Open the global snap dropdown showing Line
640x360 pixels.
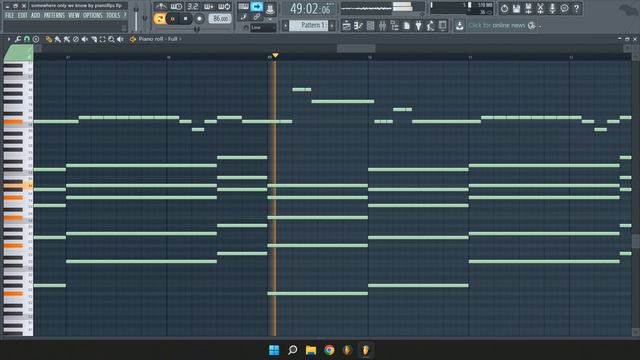(263, 27)
